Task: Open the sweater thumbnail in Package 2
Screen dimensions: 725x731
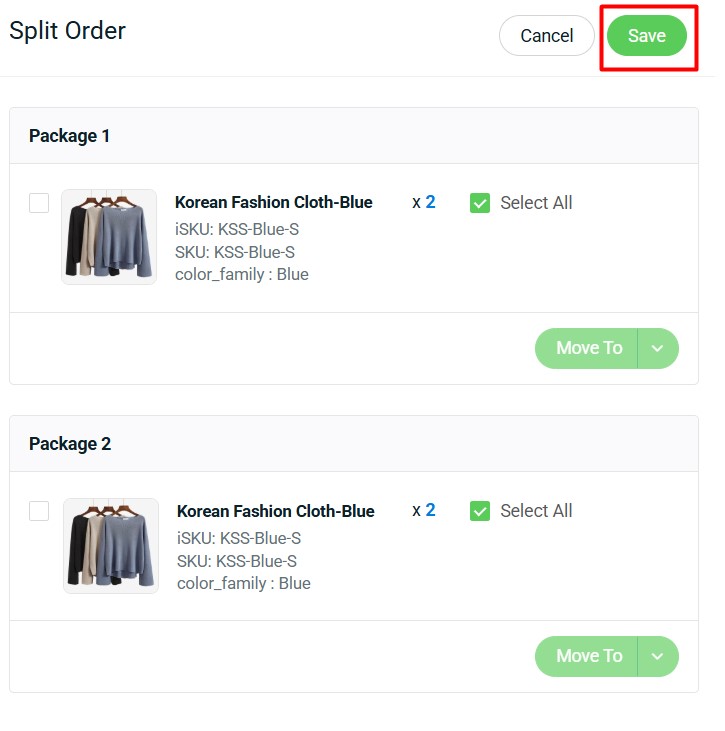Action: point(111,546)
